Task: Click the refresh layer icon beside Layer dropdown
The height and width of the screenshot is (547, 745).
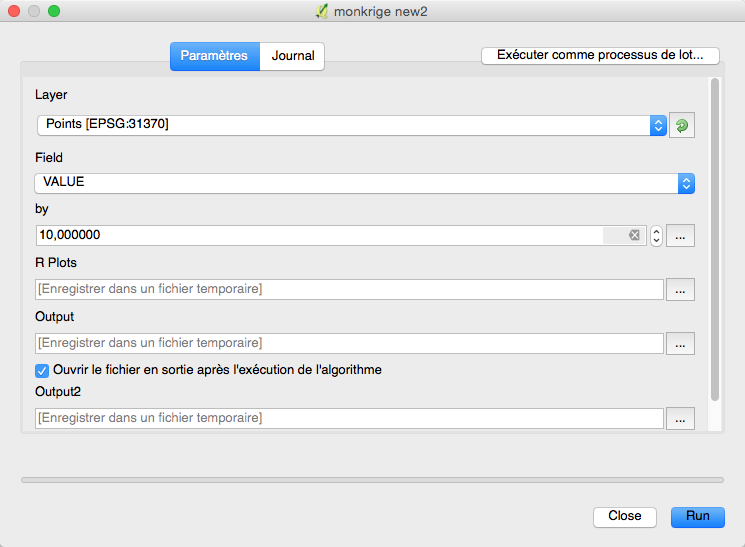Action: (x=681, y=125)
